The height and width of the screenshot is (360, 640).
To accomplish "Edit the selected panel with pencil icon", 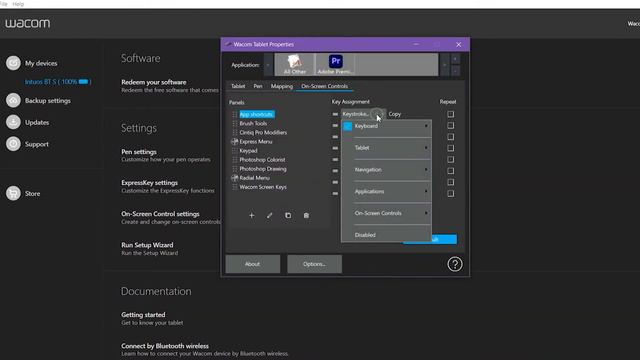I will tap(269, 215).
